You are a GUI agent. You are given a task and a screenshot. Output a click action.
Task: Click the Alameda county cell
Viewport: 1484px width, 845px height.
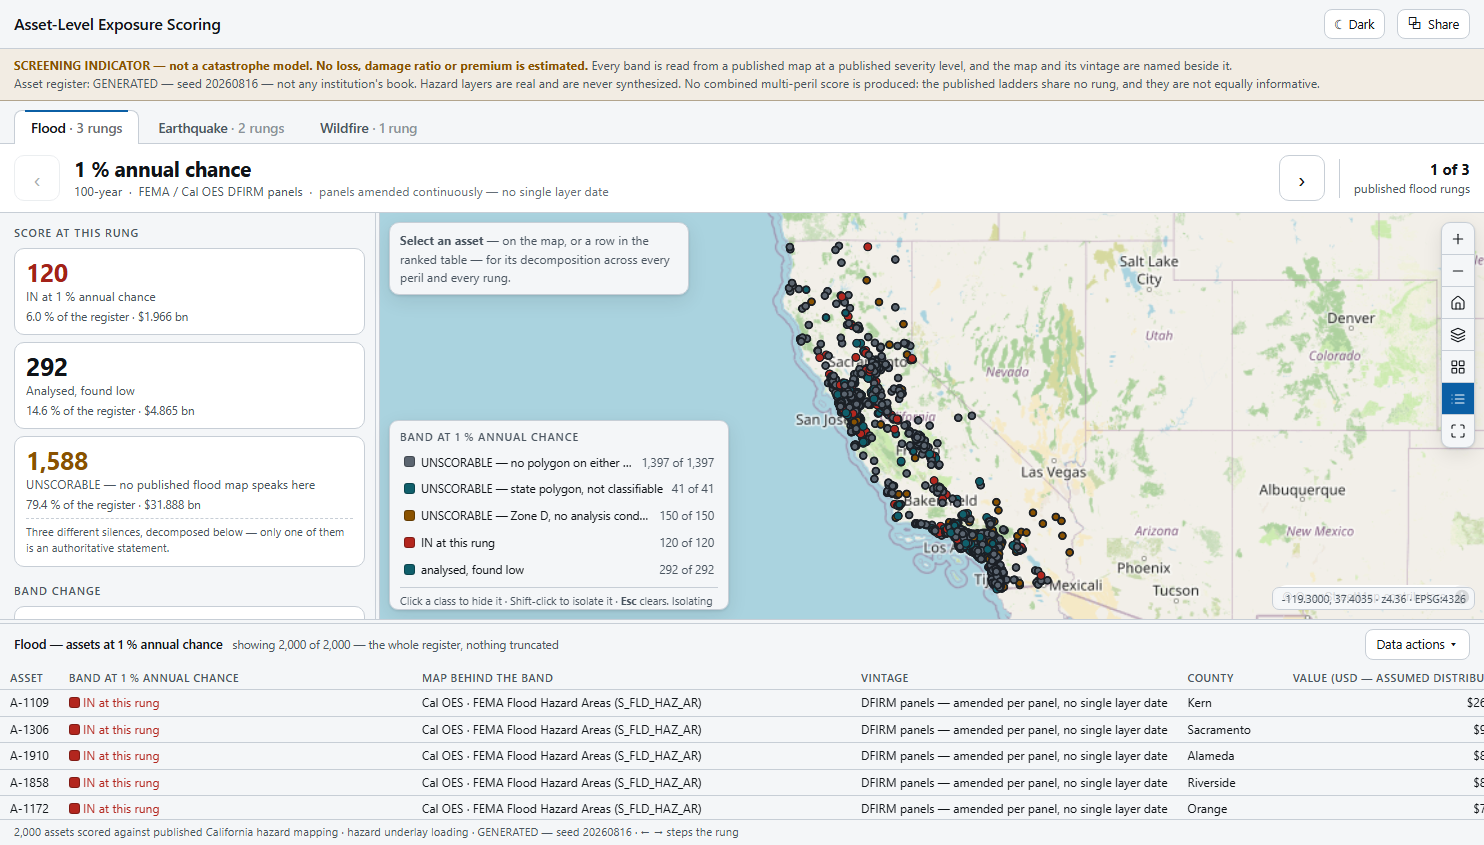point(1211,756)
